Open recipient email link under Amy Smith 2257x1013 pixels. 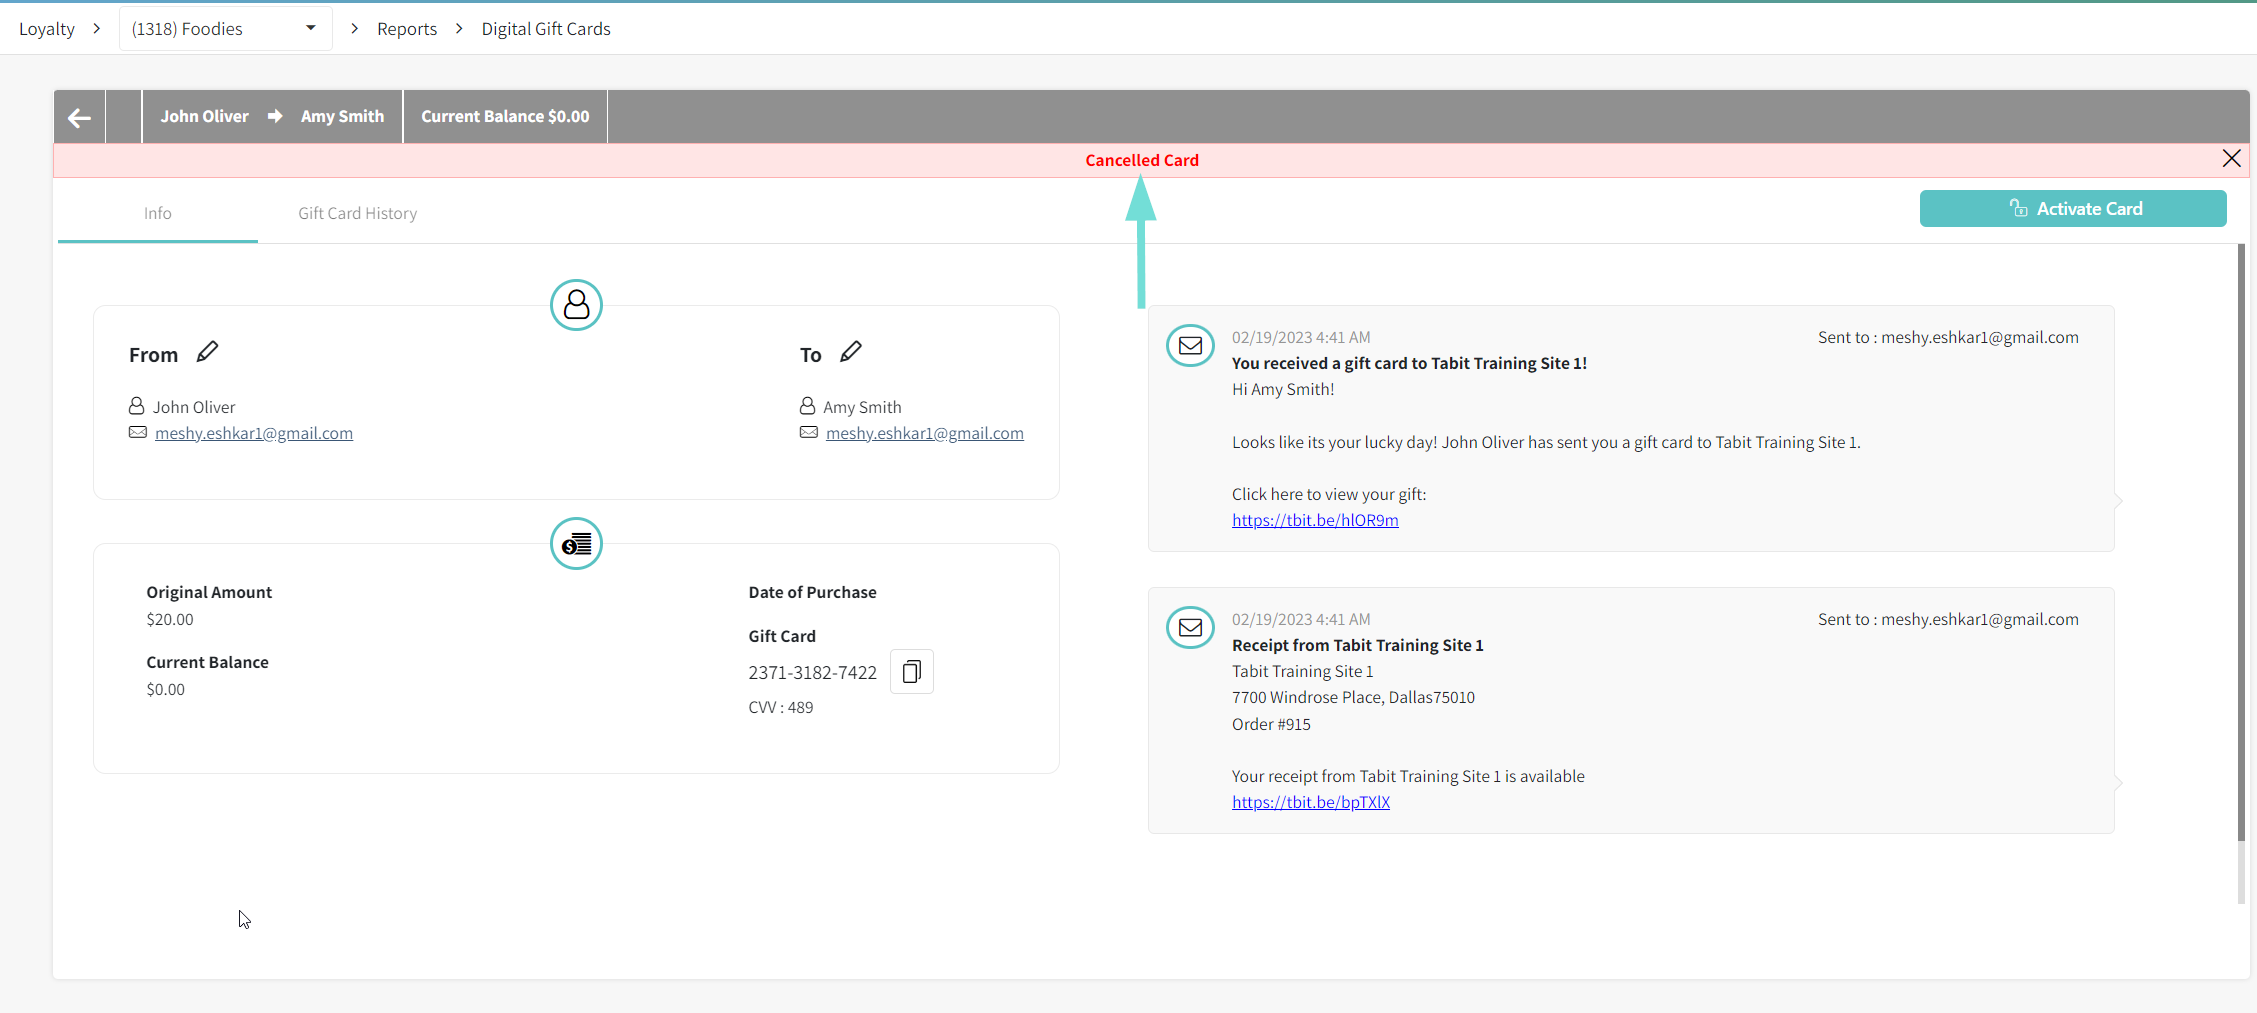pos(925,433)
